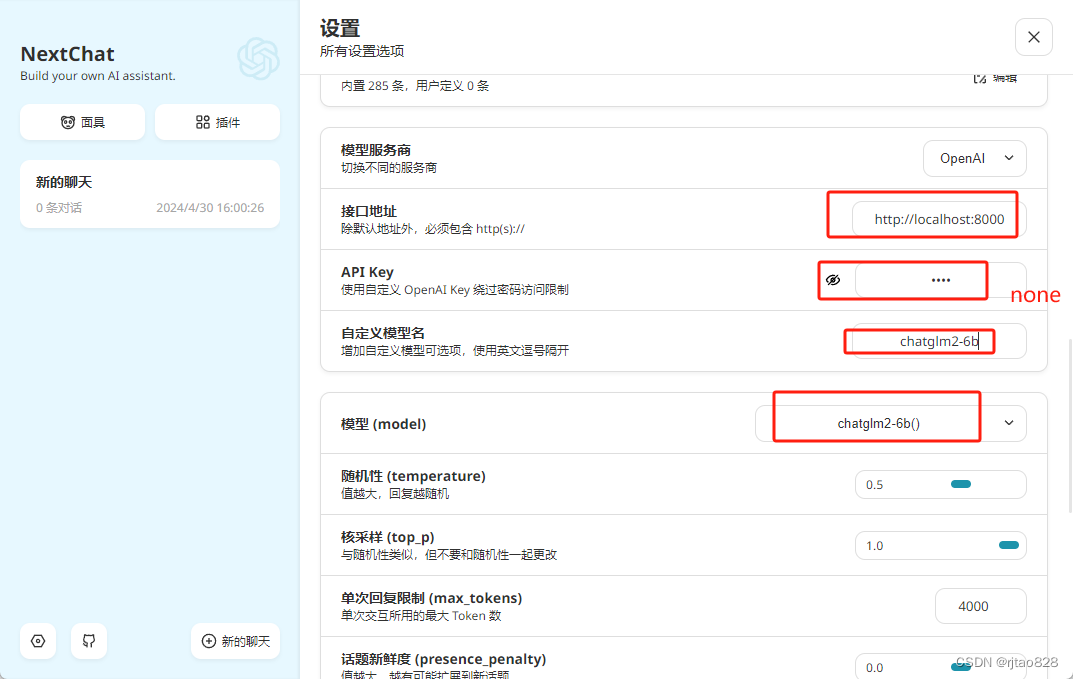Image resolution: width=1073 pixels, height=679 pixels.
Task: Click the settings gear icon bottom left
Action: [x=38, y=641]
